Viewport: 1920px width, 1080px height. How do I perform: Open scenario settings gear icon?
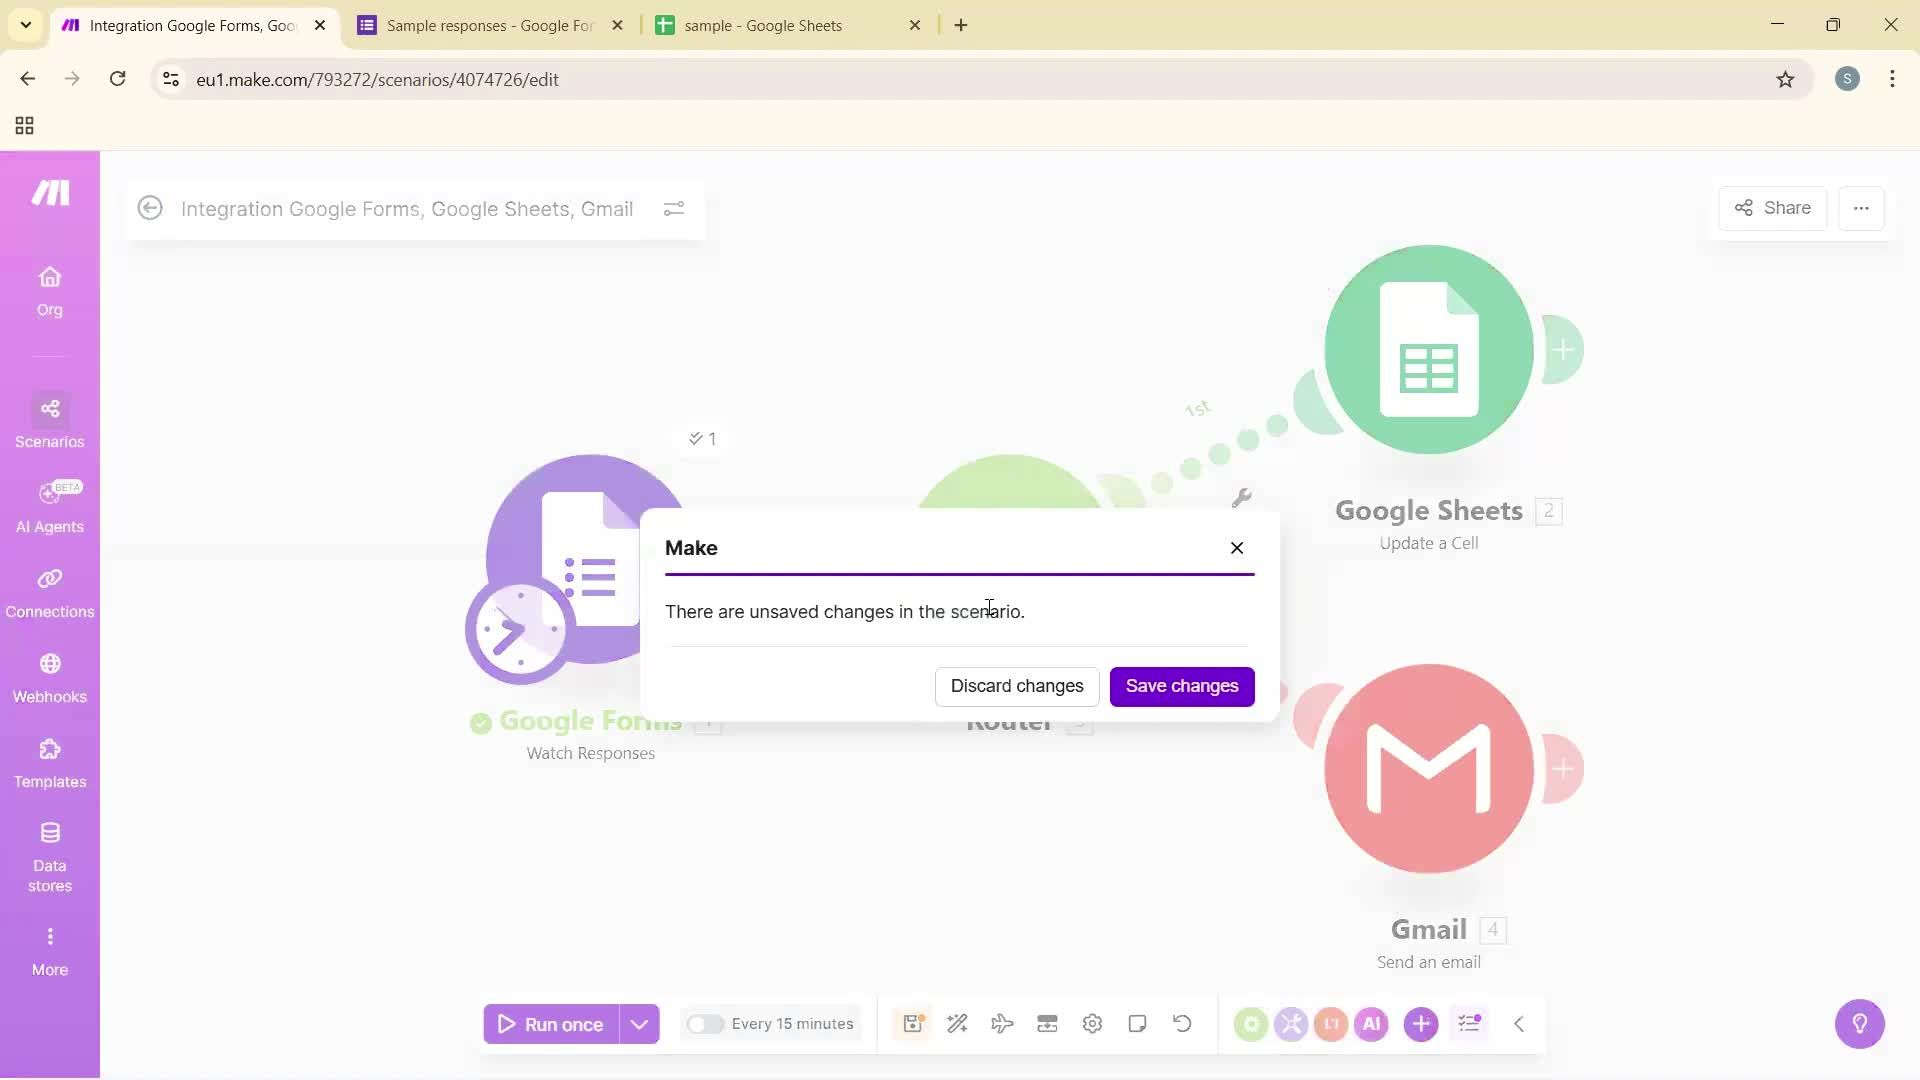coord(1092,1023)
